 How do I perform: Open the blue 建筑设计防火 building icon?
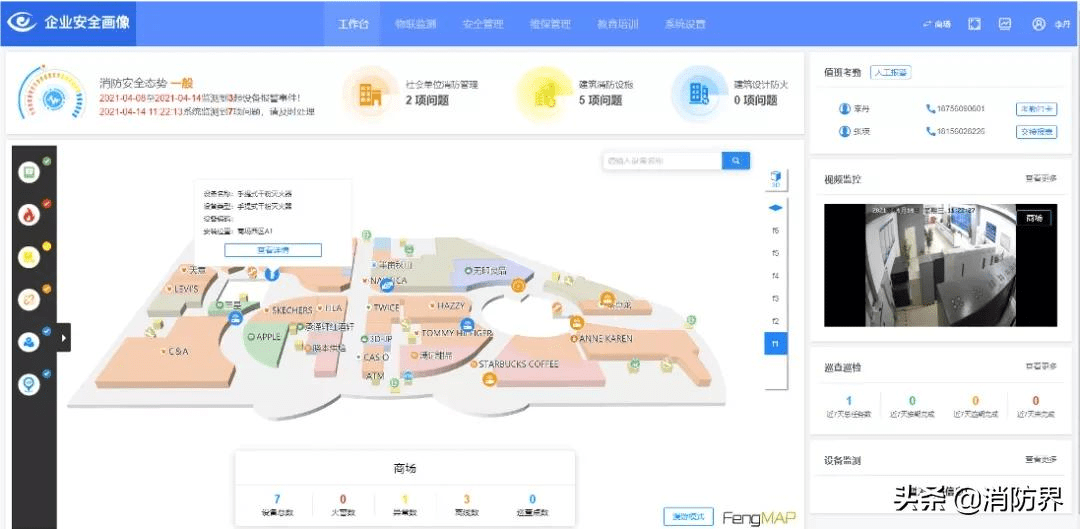click(x=698, y=94)
